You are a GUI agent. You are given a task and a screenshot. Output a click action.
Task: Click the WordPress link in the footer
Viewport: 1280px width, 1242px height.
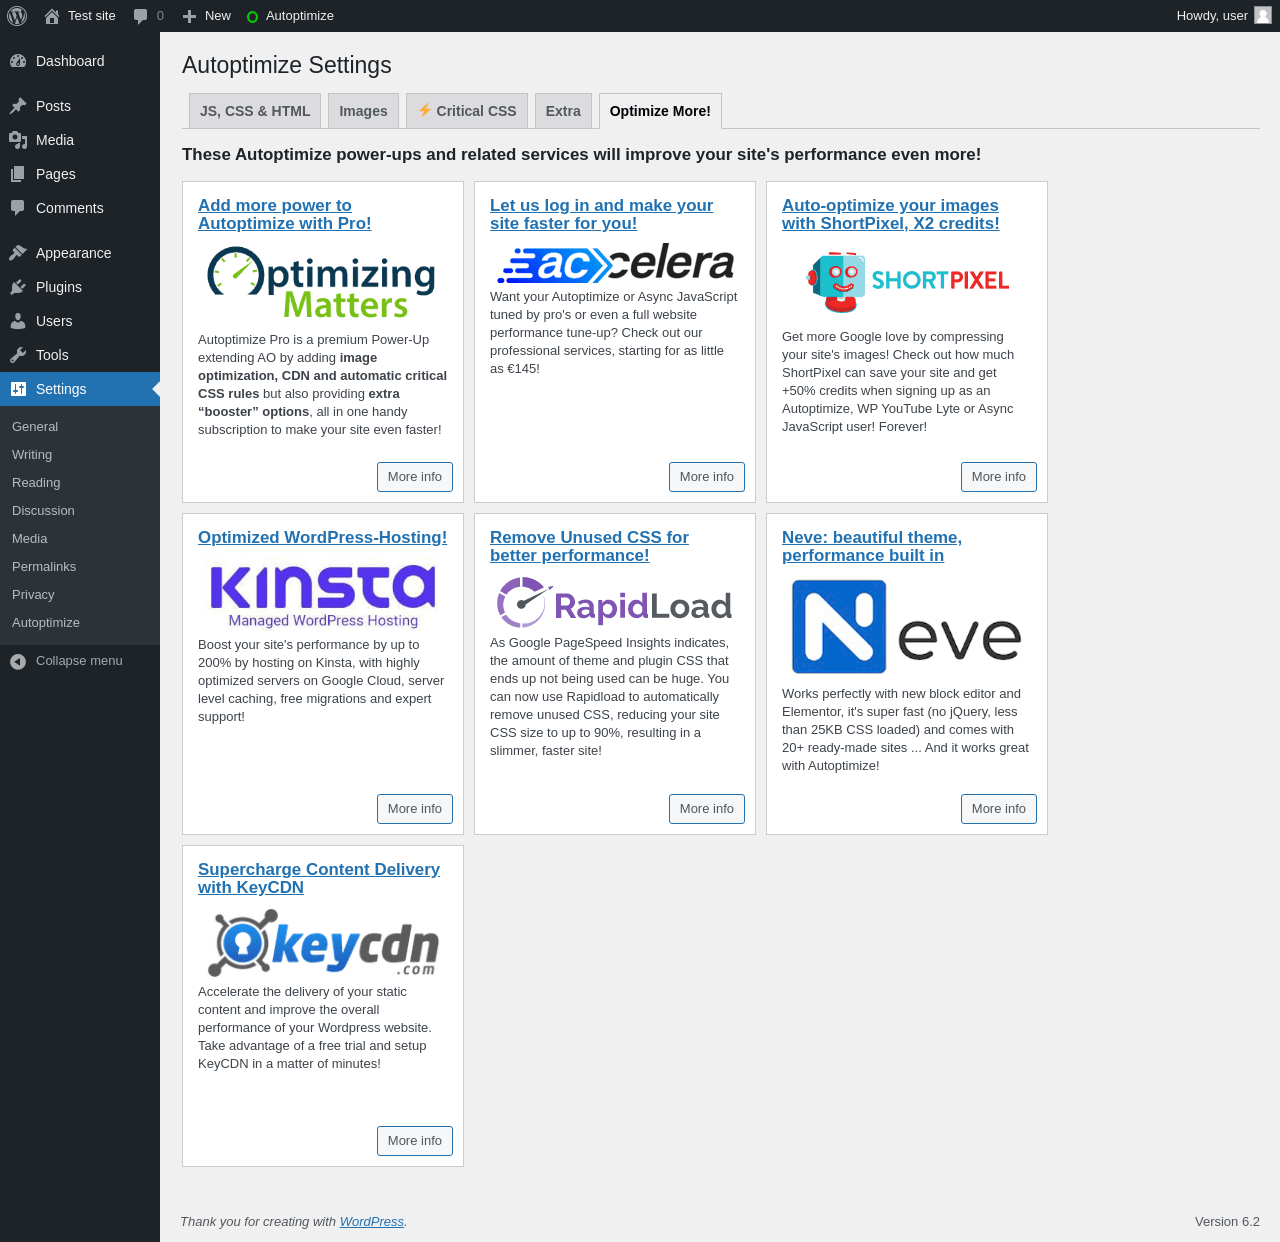pos(372,1222)
